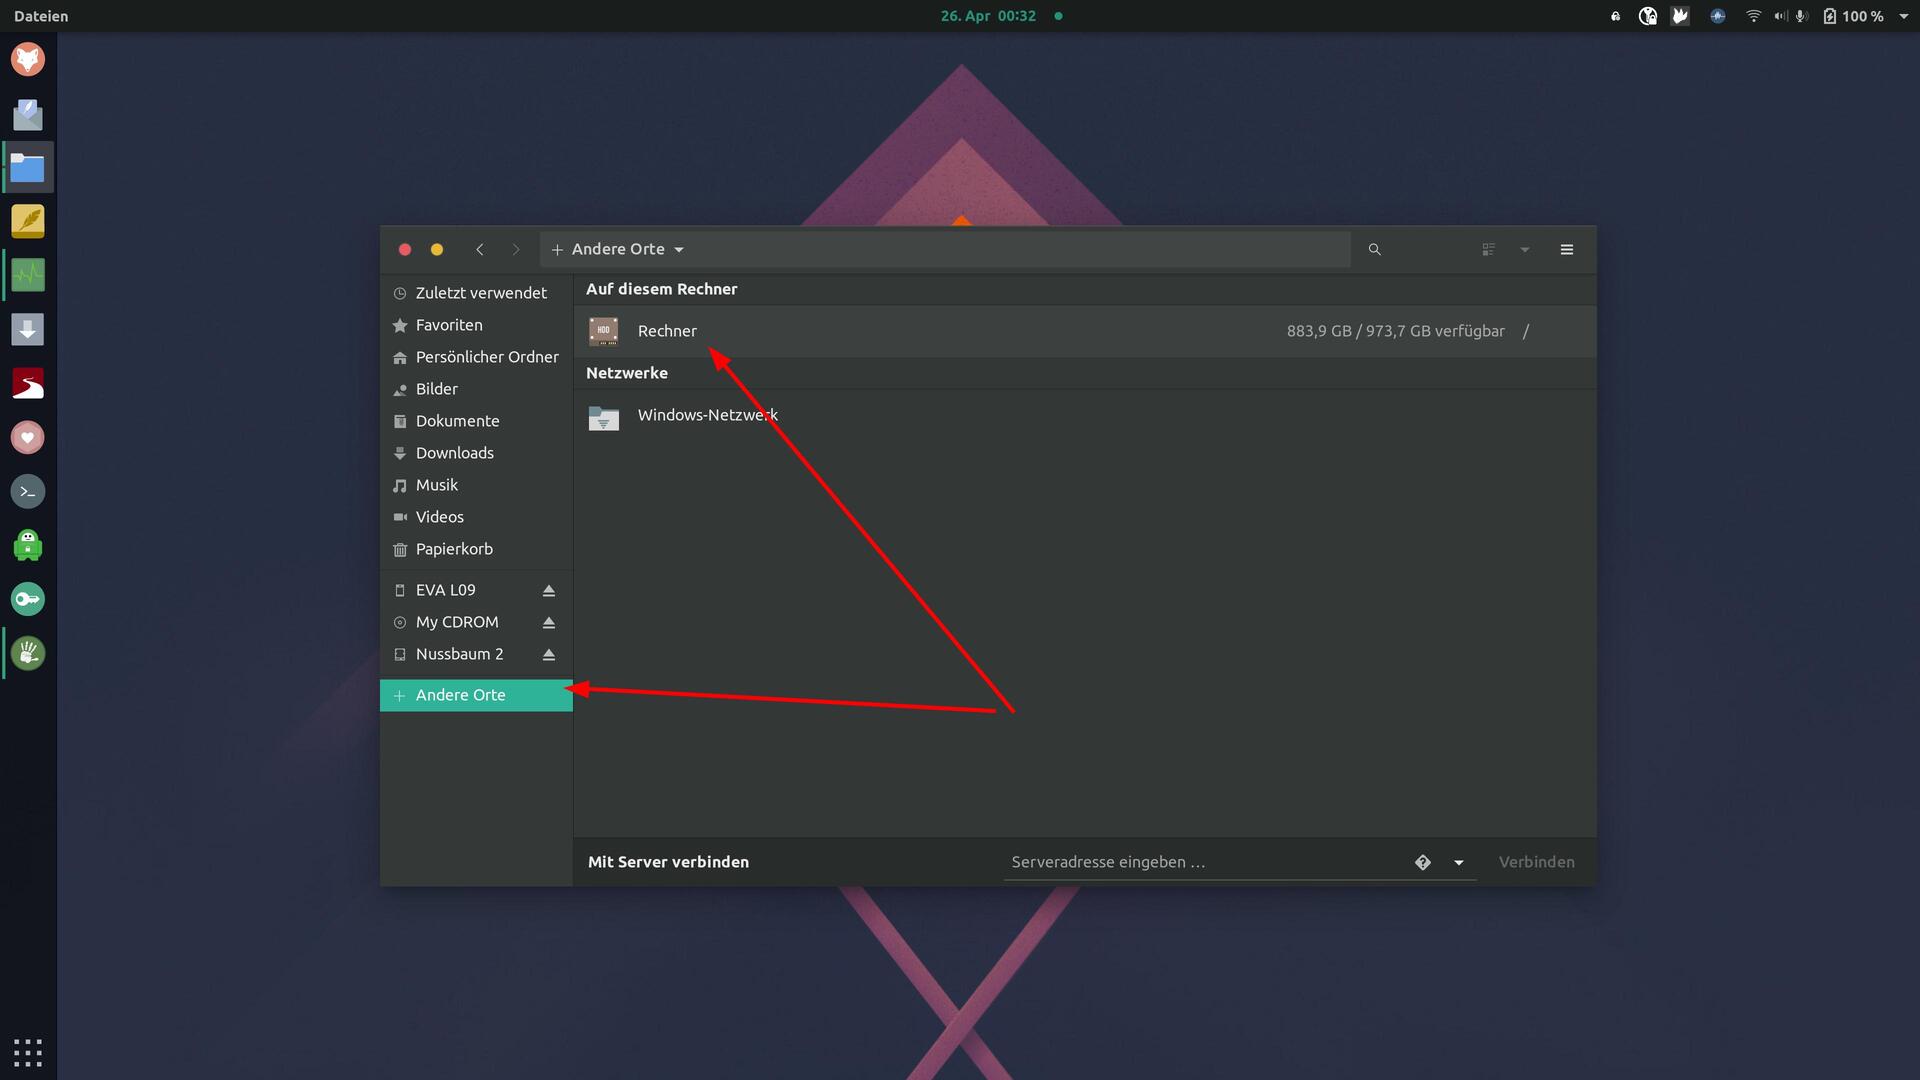Select Zuletzt verwendet in sidebar
Viewport: 1920px width, 1080px height.
[x=480, y=293]
